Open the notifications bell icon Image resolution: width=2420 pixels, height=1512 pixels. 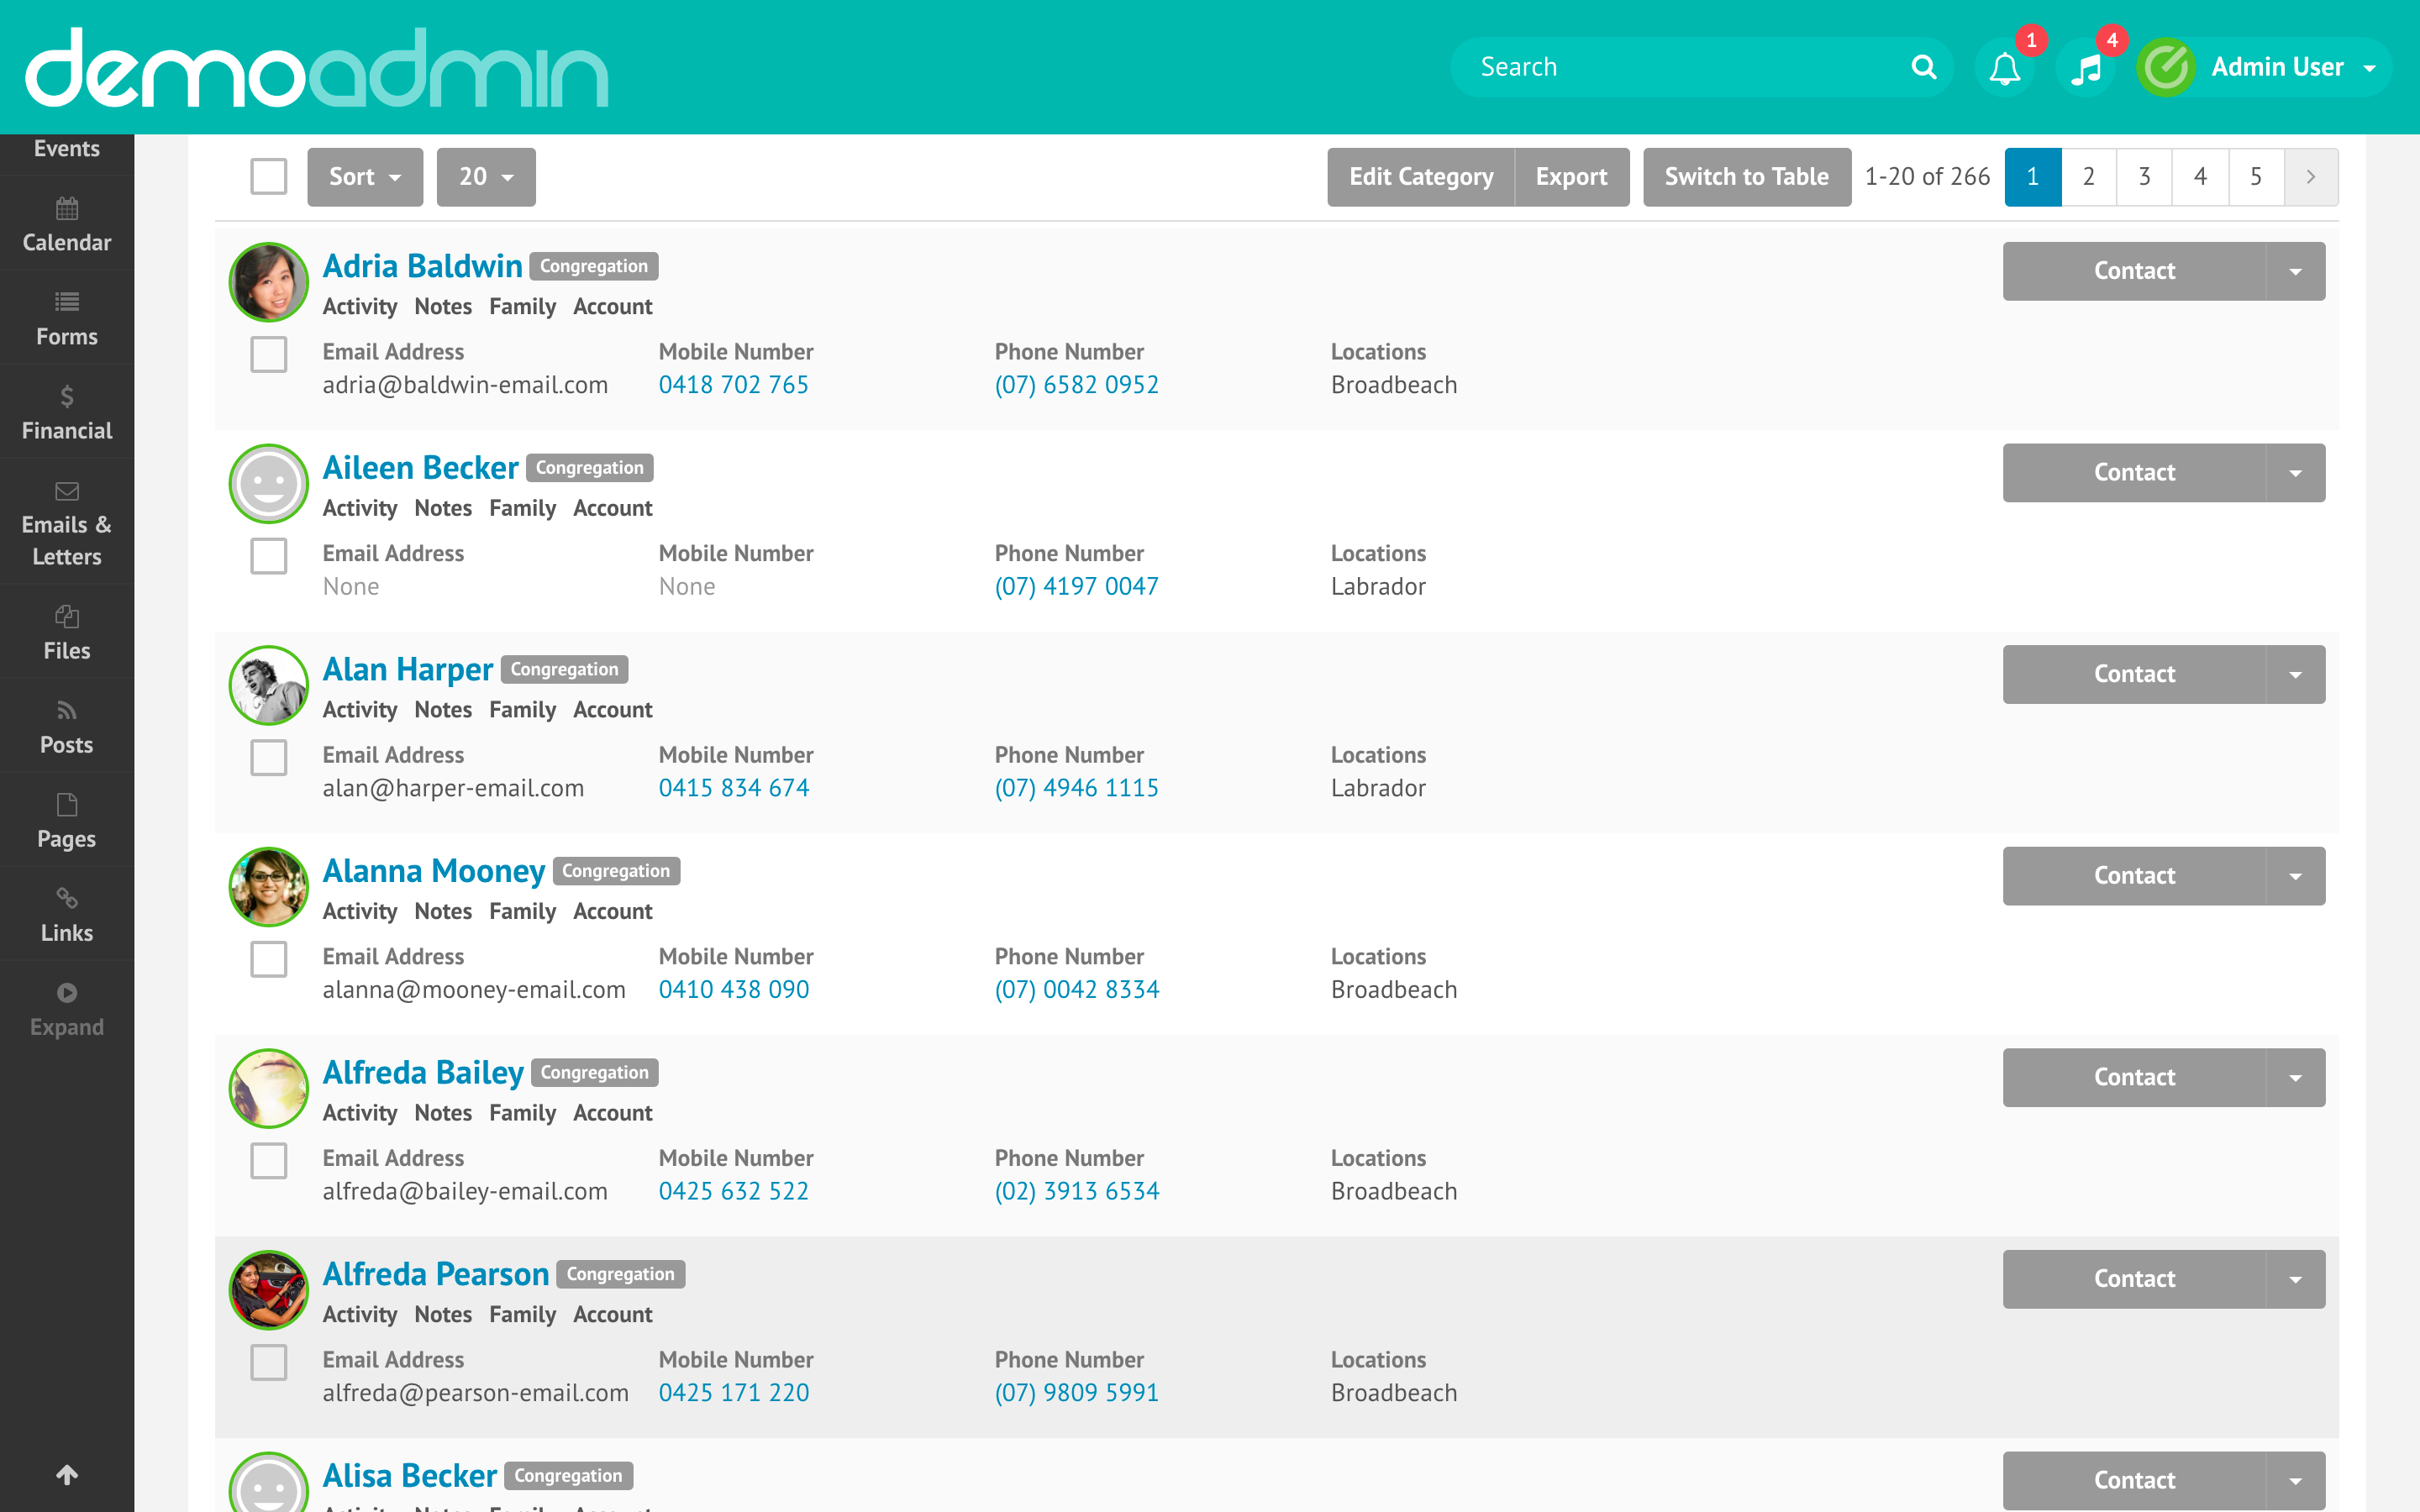pyautogui.click(x=2004, y=68)
